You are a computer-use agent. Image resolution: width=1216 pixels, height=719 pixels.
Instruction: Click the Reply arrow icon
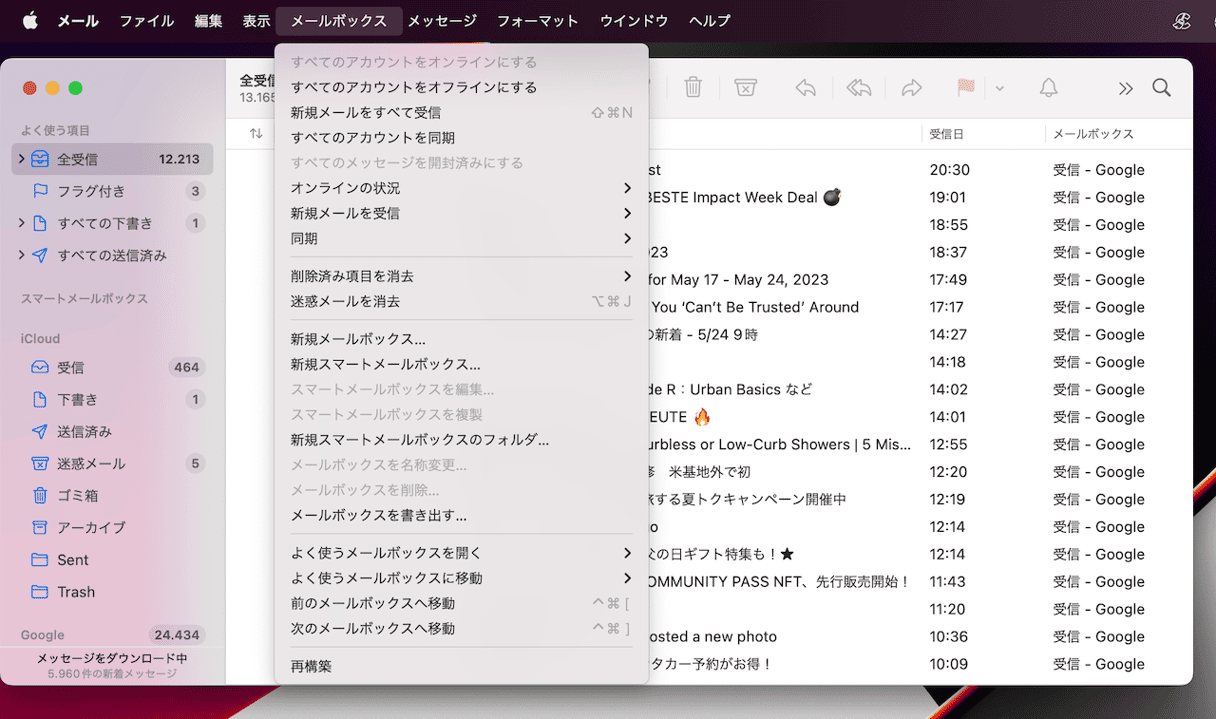[806, 88]
